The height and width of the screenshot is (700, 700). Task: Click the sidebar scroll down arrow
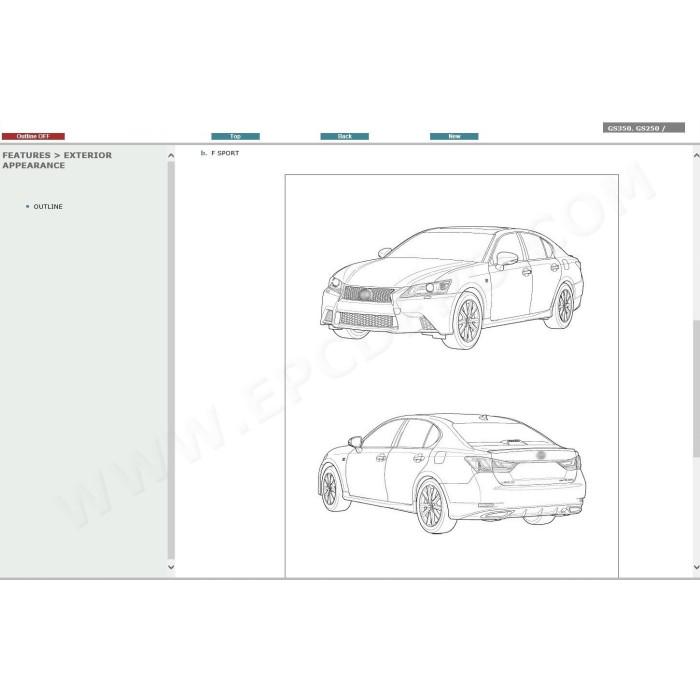(171, 567)
